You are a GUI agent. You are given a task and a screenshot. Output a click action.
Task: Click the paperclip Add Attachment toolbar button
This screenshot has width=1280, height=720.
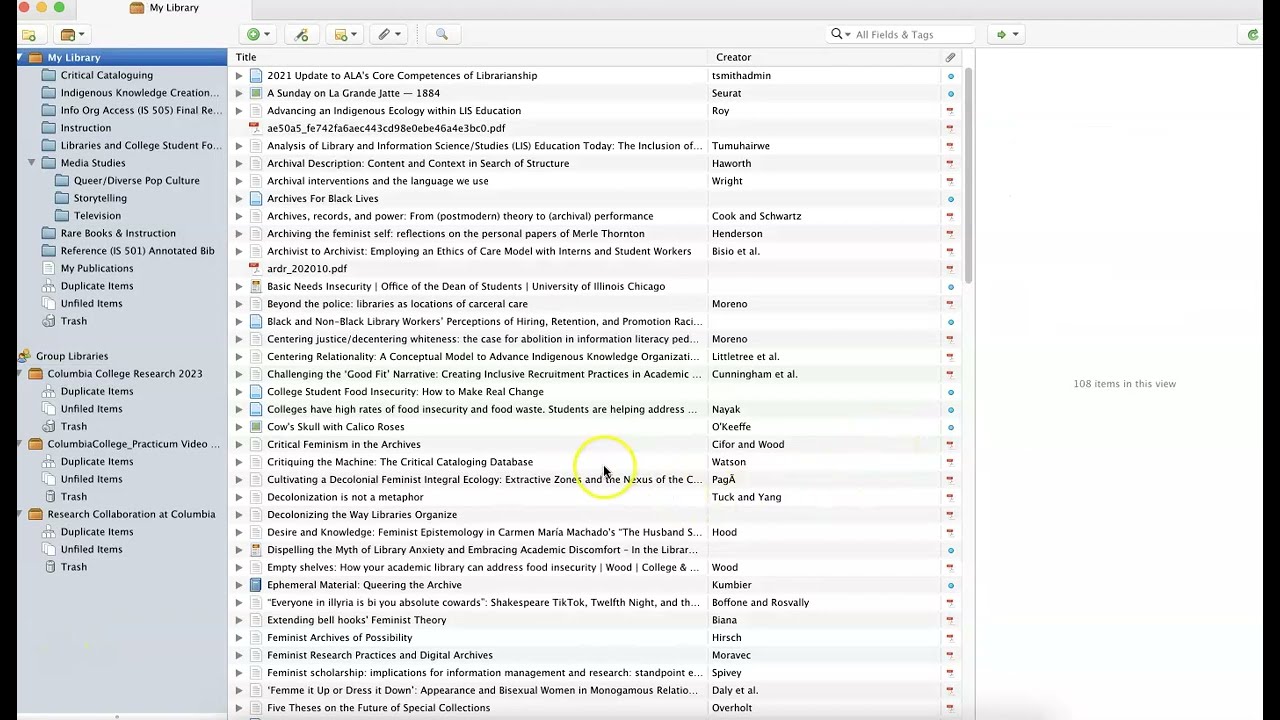389,35
